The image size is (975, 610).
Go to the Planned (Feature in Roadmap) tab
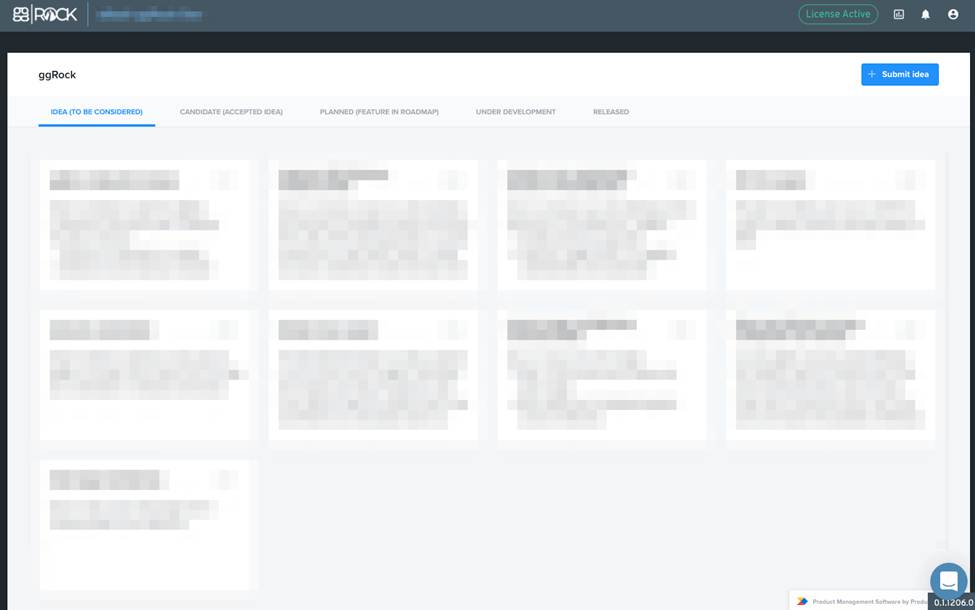(379, 112)
